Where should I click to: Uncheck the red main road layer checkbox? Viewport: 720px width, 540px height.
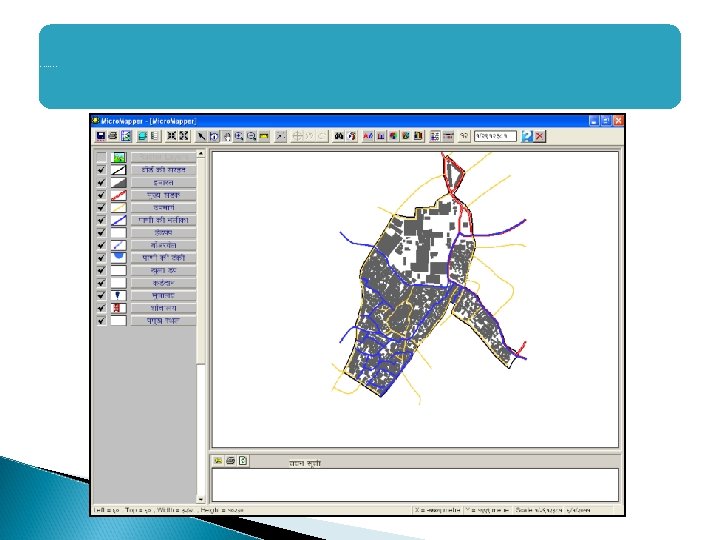click(x=101, y=195)
